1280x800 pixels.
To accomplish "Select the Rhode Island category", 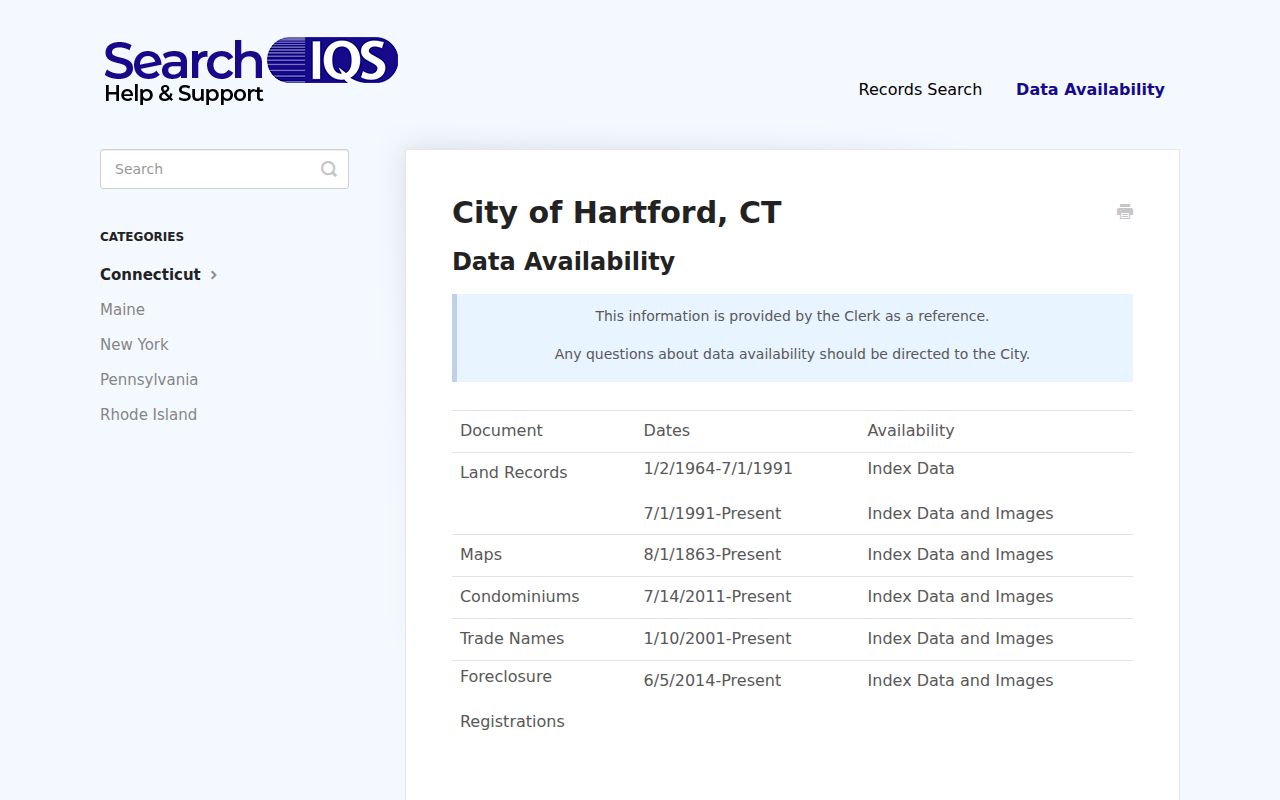I will 148,414.
